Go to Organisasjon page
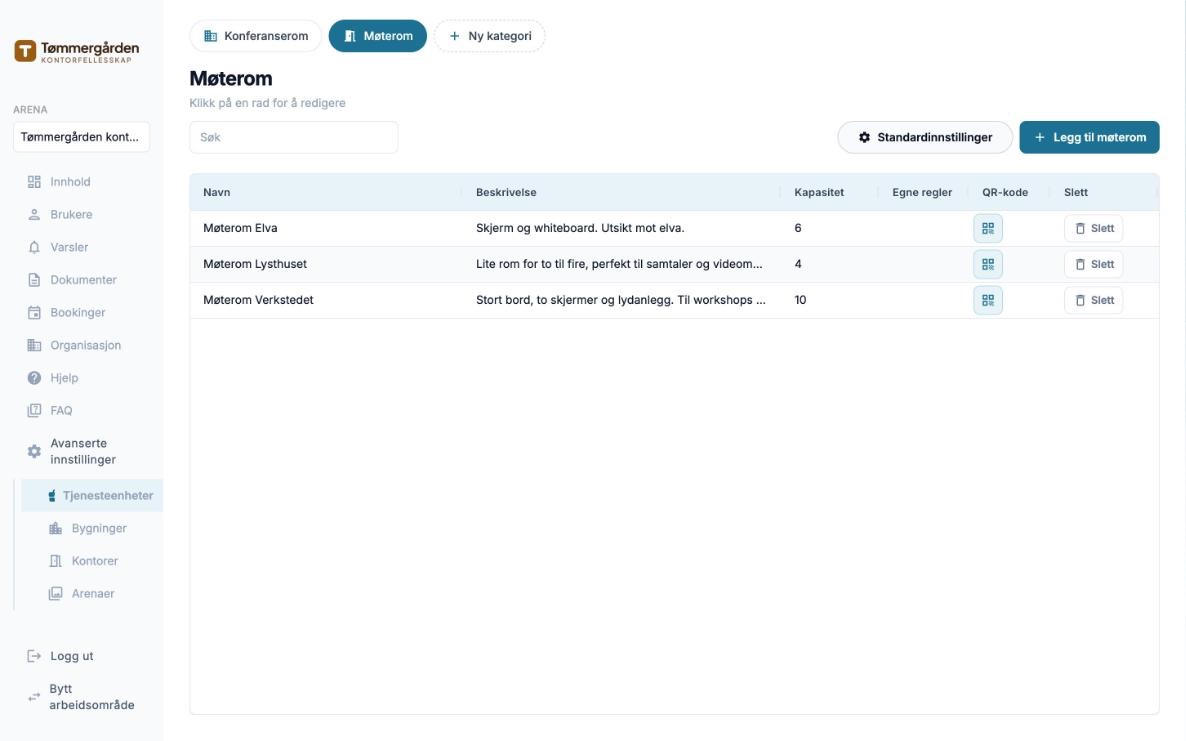This screenshot has height=741, width=1186. pyautogui.click(x=85, y=345)
